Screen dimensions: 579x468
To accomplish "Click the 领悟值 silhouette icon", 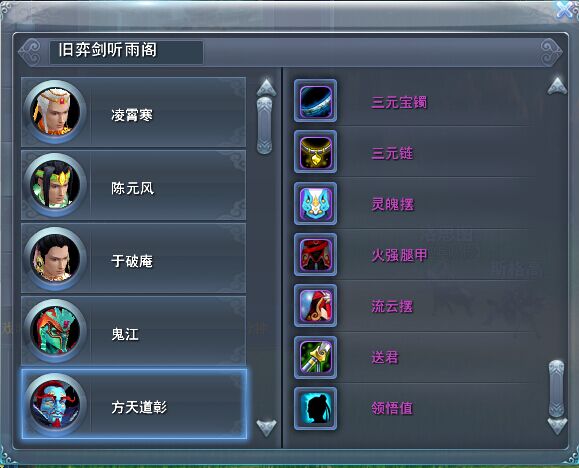I will [315, 409].
